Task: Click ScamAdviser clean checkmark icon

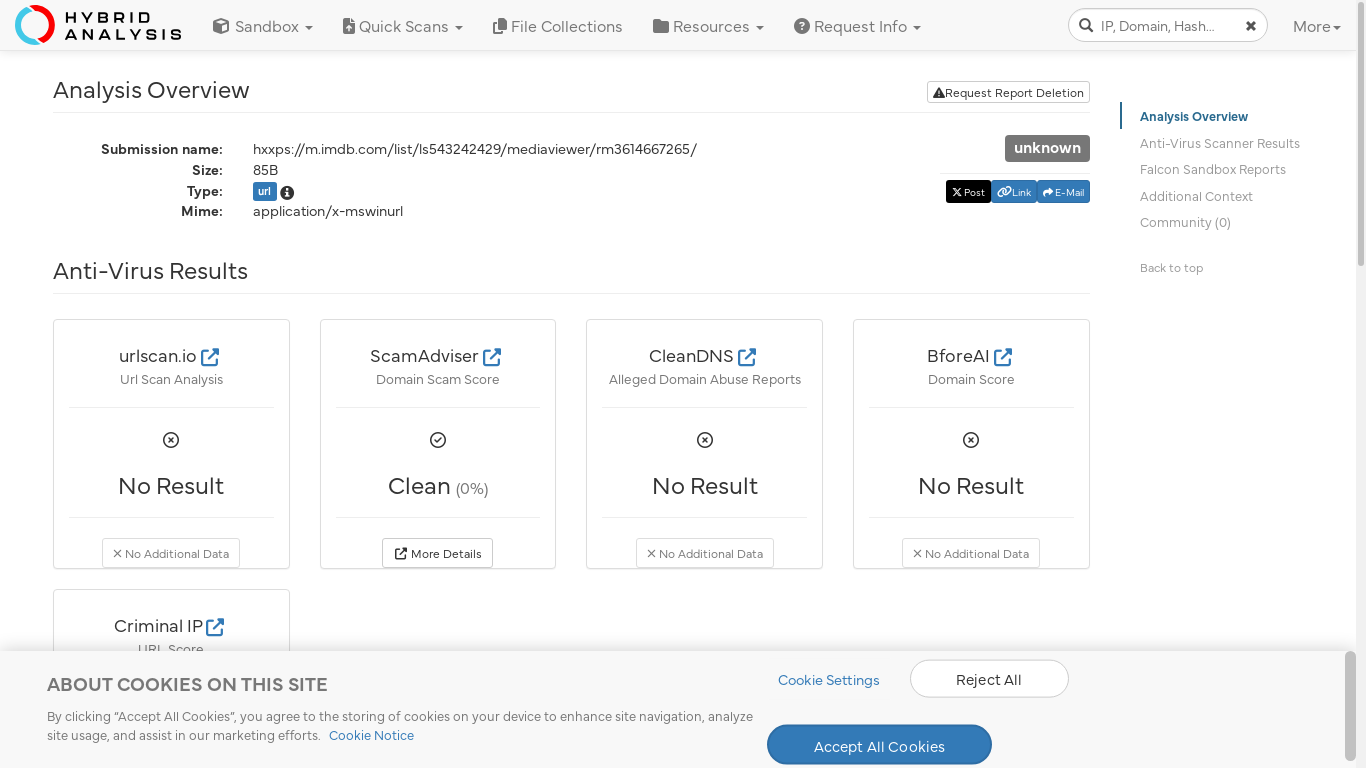Action: [x=438, y=440]
